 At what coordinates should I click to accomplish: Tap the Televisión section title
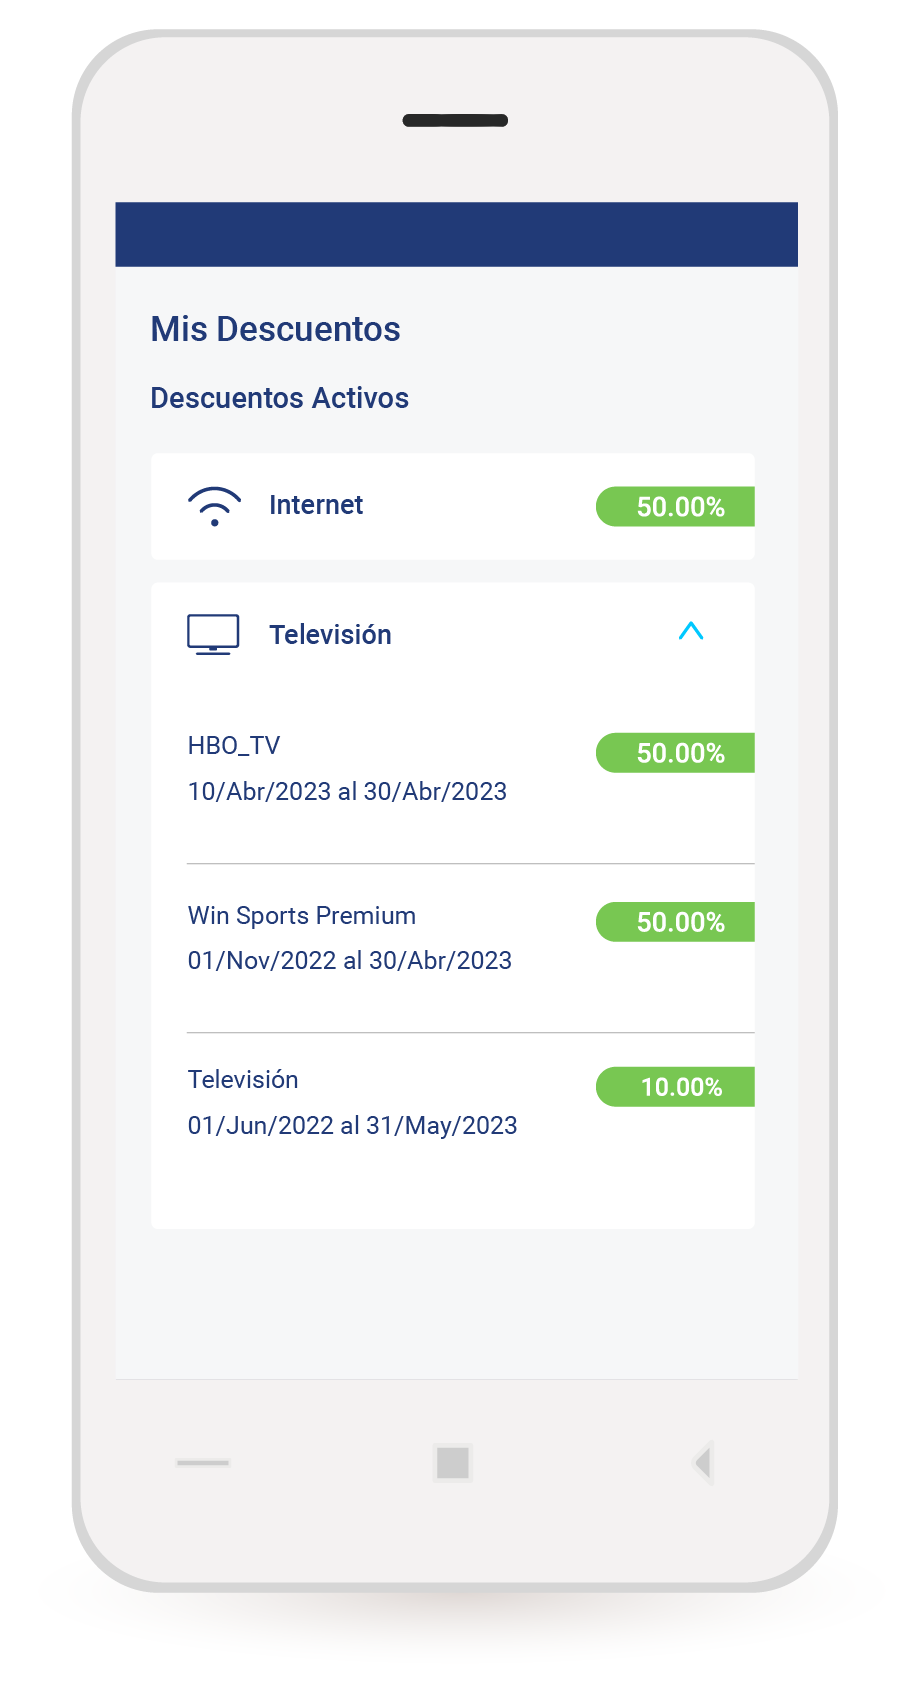point(330,635)
